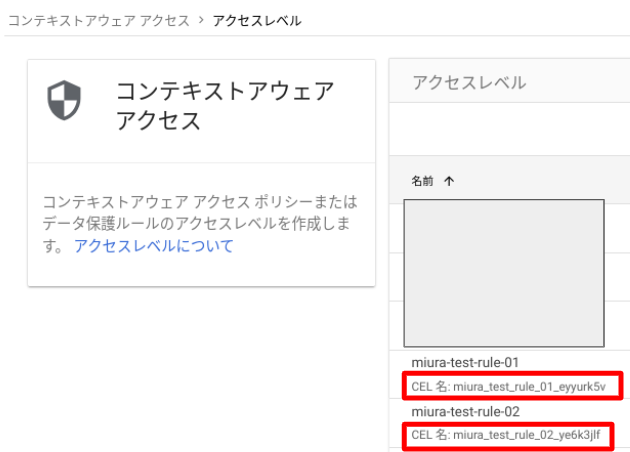Sort by 名前 column header
This screenshot has width=630, height=452.
[422, 181]
